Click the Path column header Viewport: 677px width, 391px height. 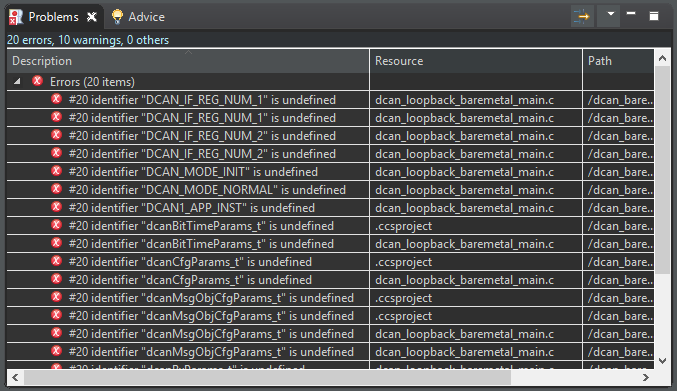point(618,61)
